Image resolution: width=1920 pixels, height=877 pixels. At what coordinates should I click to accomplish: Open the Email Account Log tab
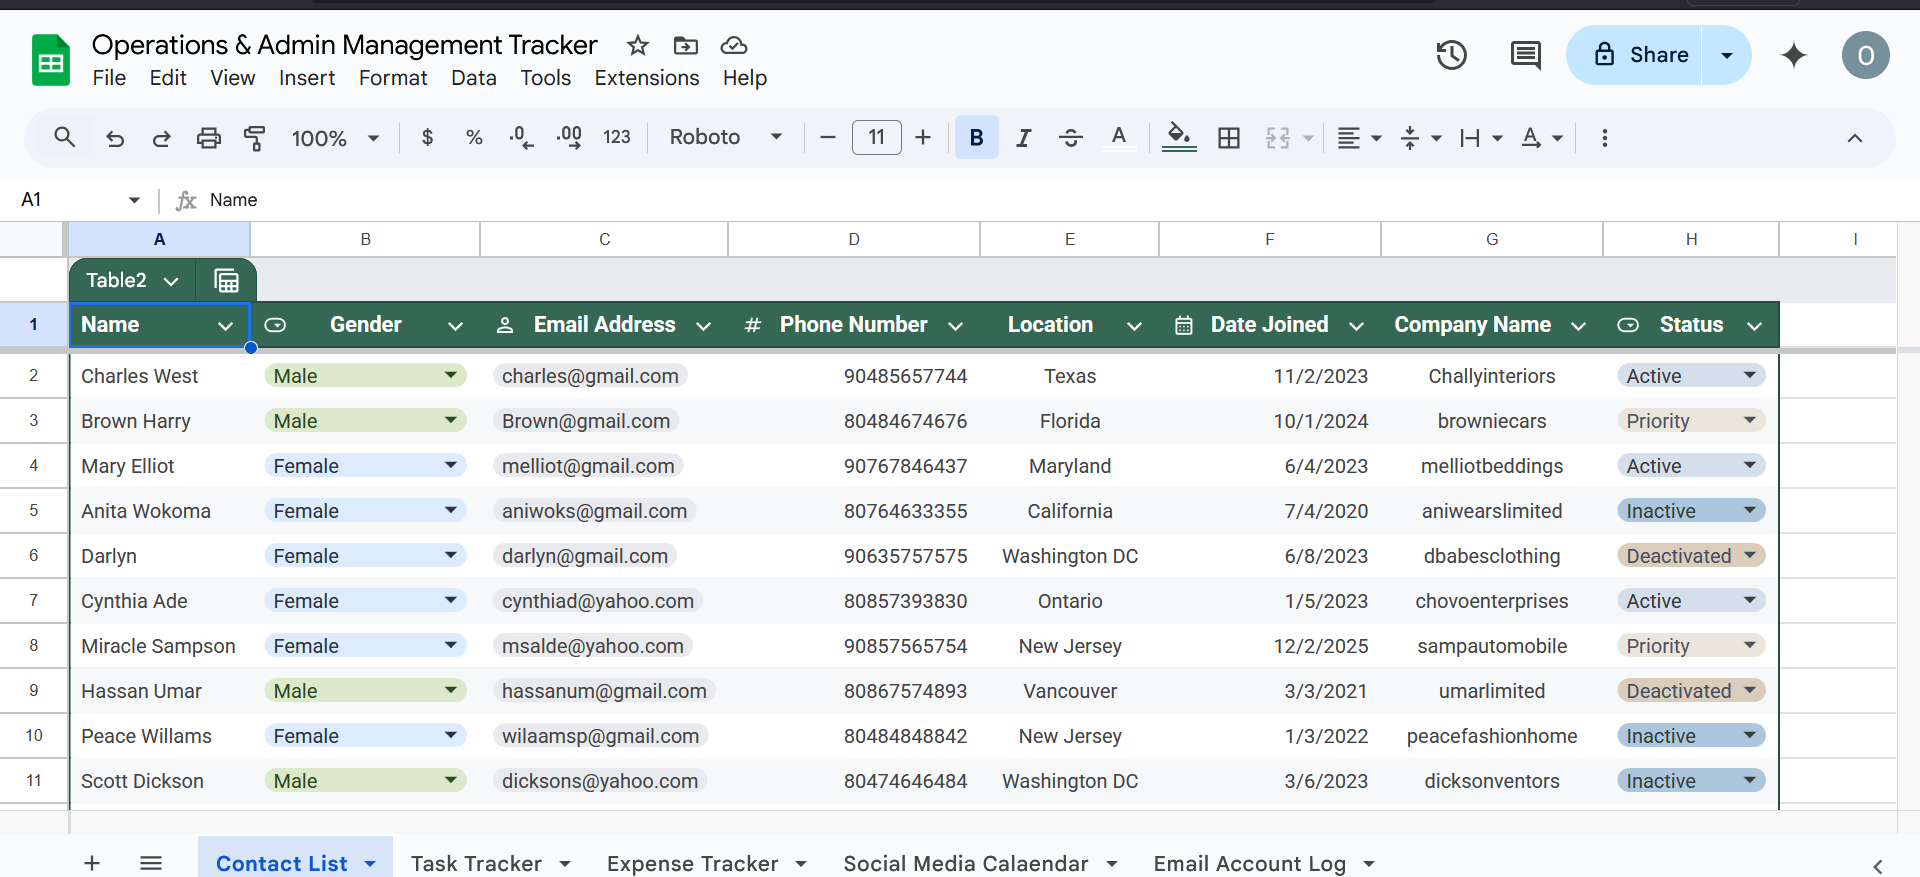coord(1249,863)
